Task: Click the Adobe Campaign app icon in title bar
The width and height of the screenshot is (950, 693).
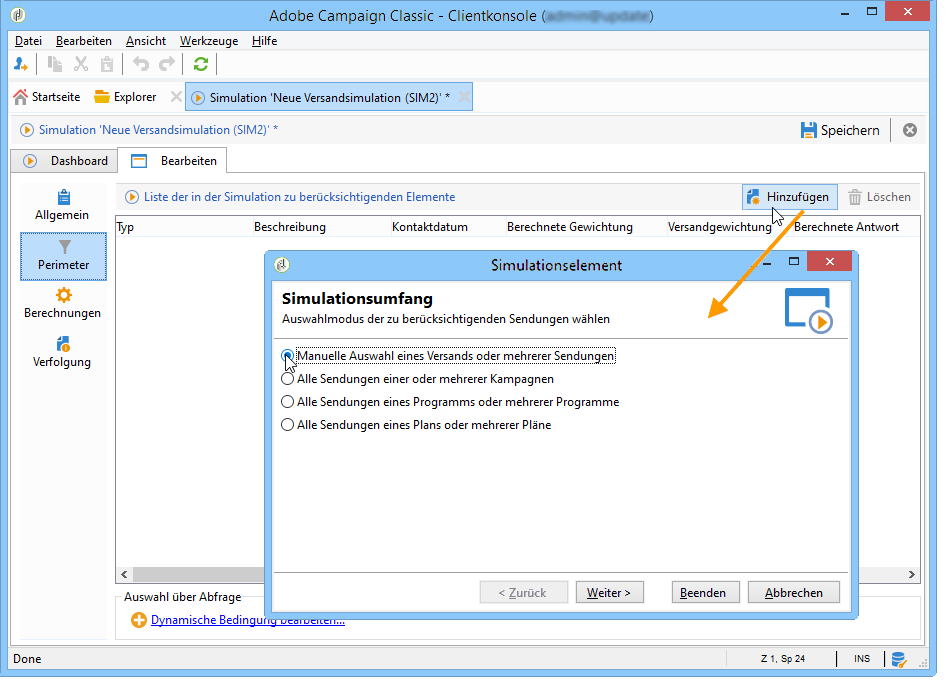Action: pos(18,15)
